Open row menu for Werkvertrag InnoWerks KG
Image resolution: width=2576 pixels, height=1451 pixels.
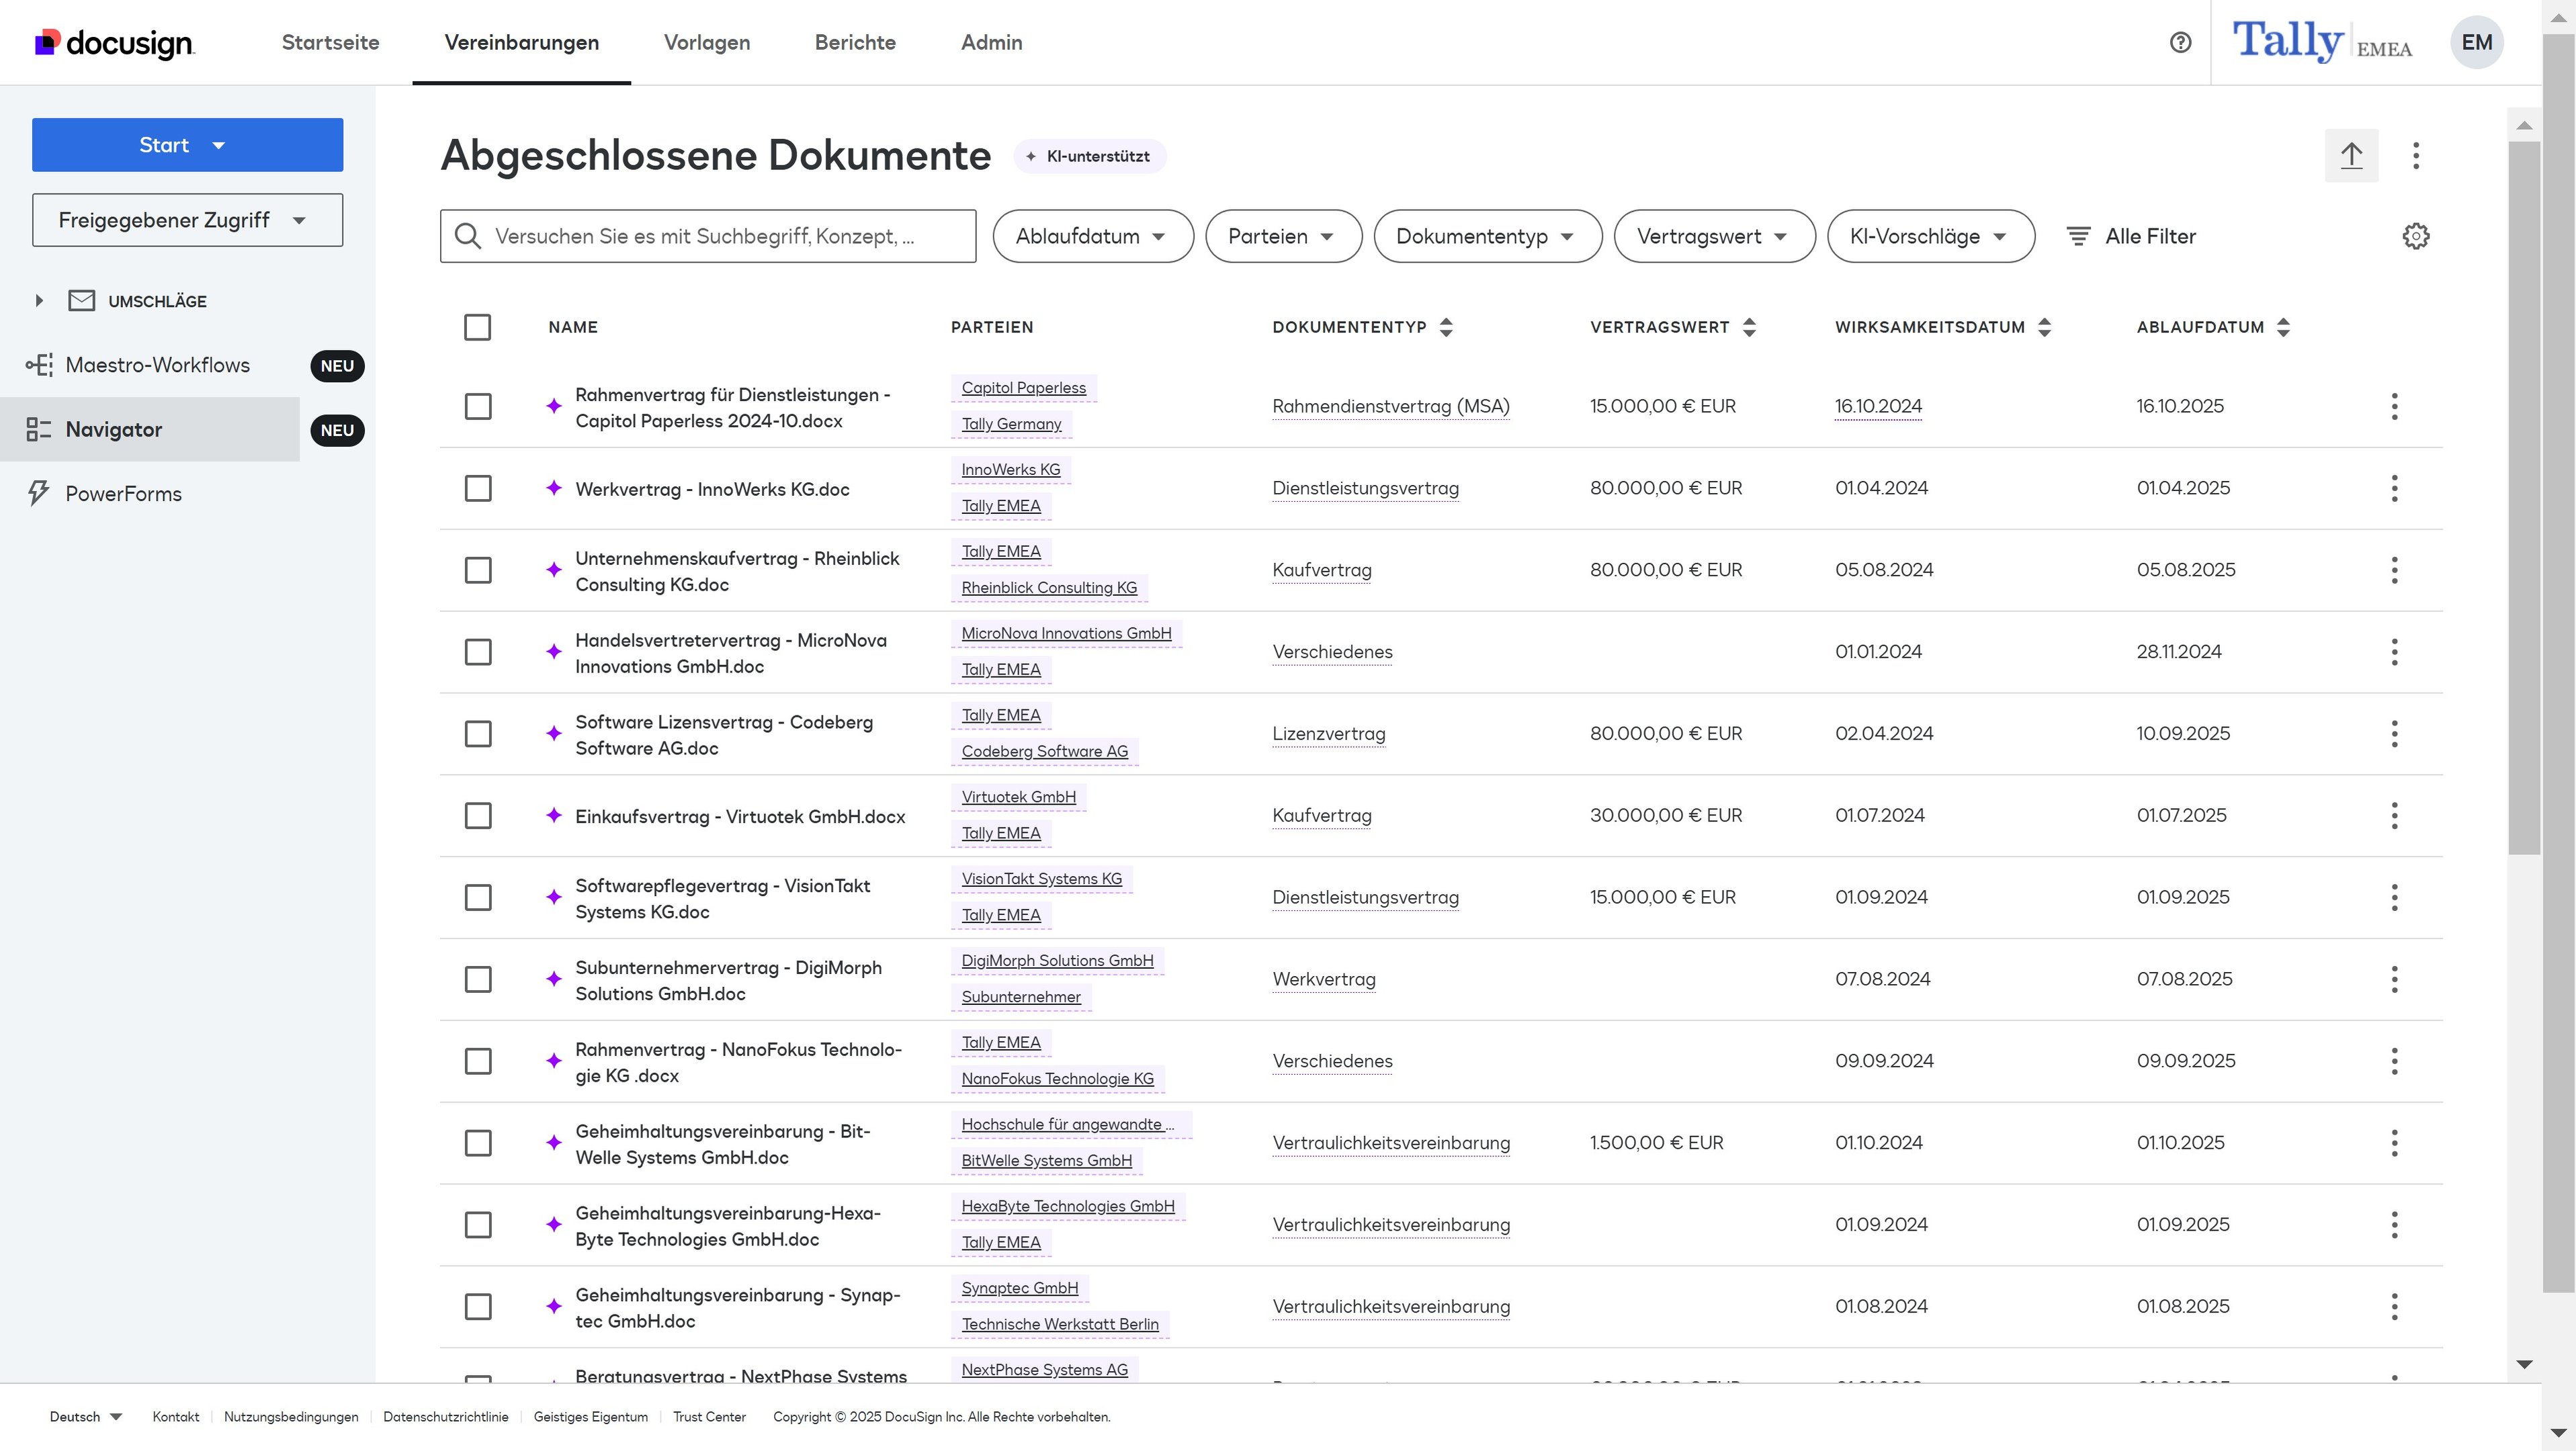[2394, 488]
